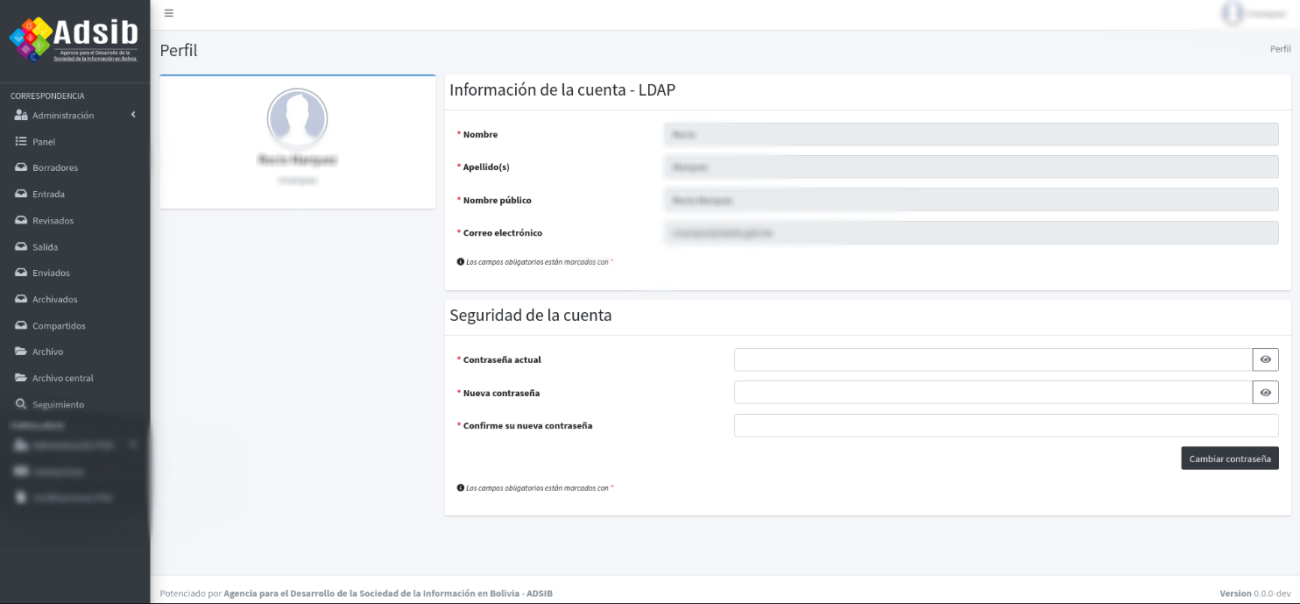The width and height of the screenshot is (1300, 604).
Task: Click the Seguimiento search icon
Action: [x=20, y=404]
